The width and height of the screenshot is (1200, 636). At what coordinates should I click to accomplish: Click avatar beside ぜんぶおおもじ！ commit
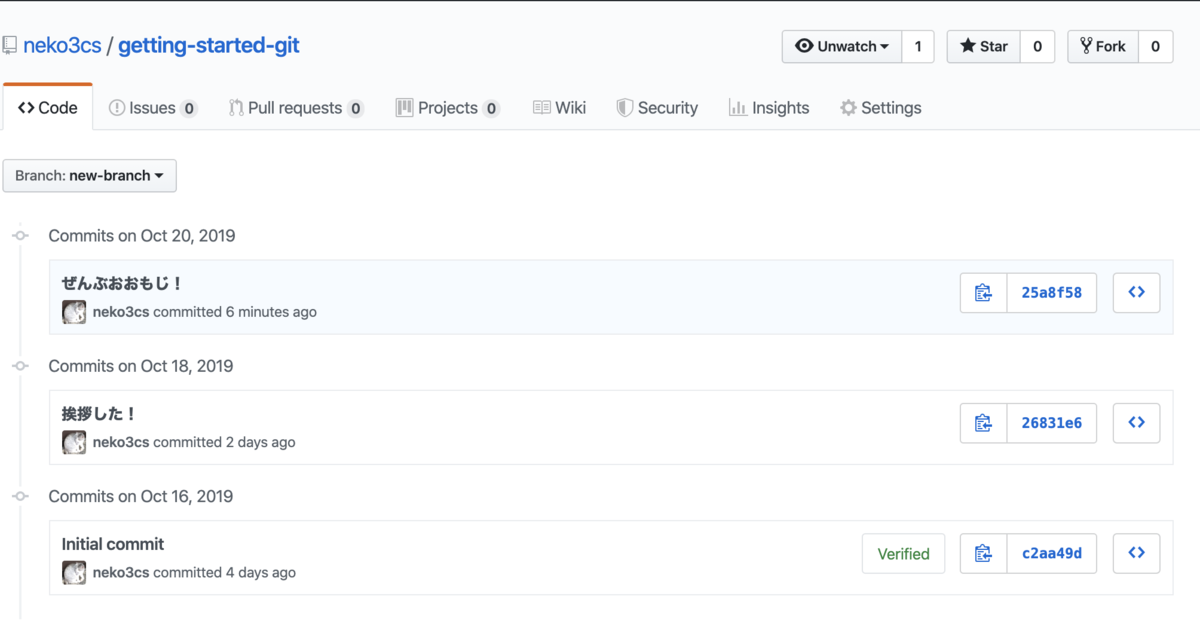74,312
